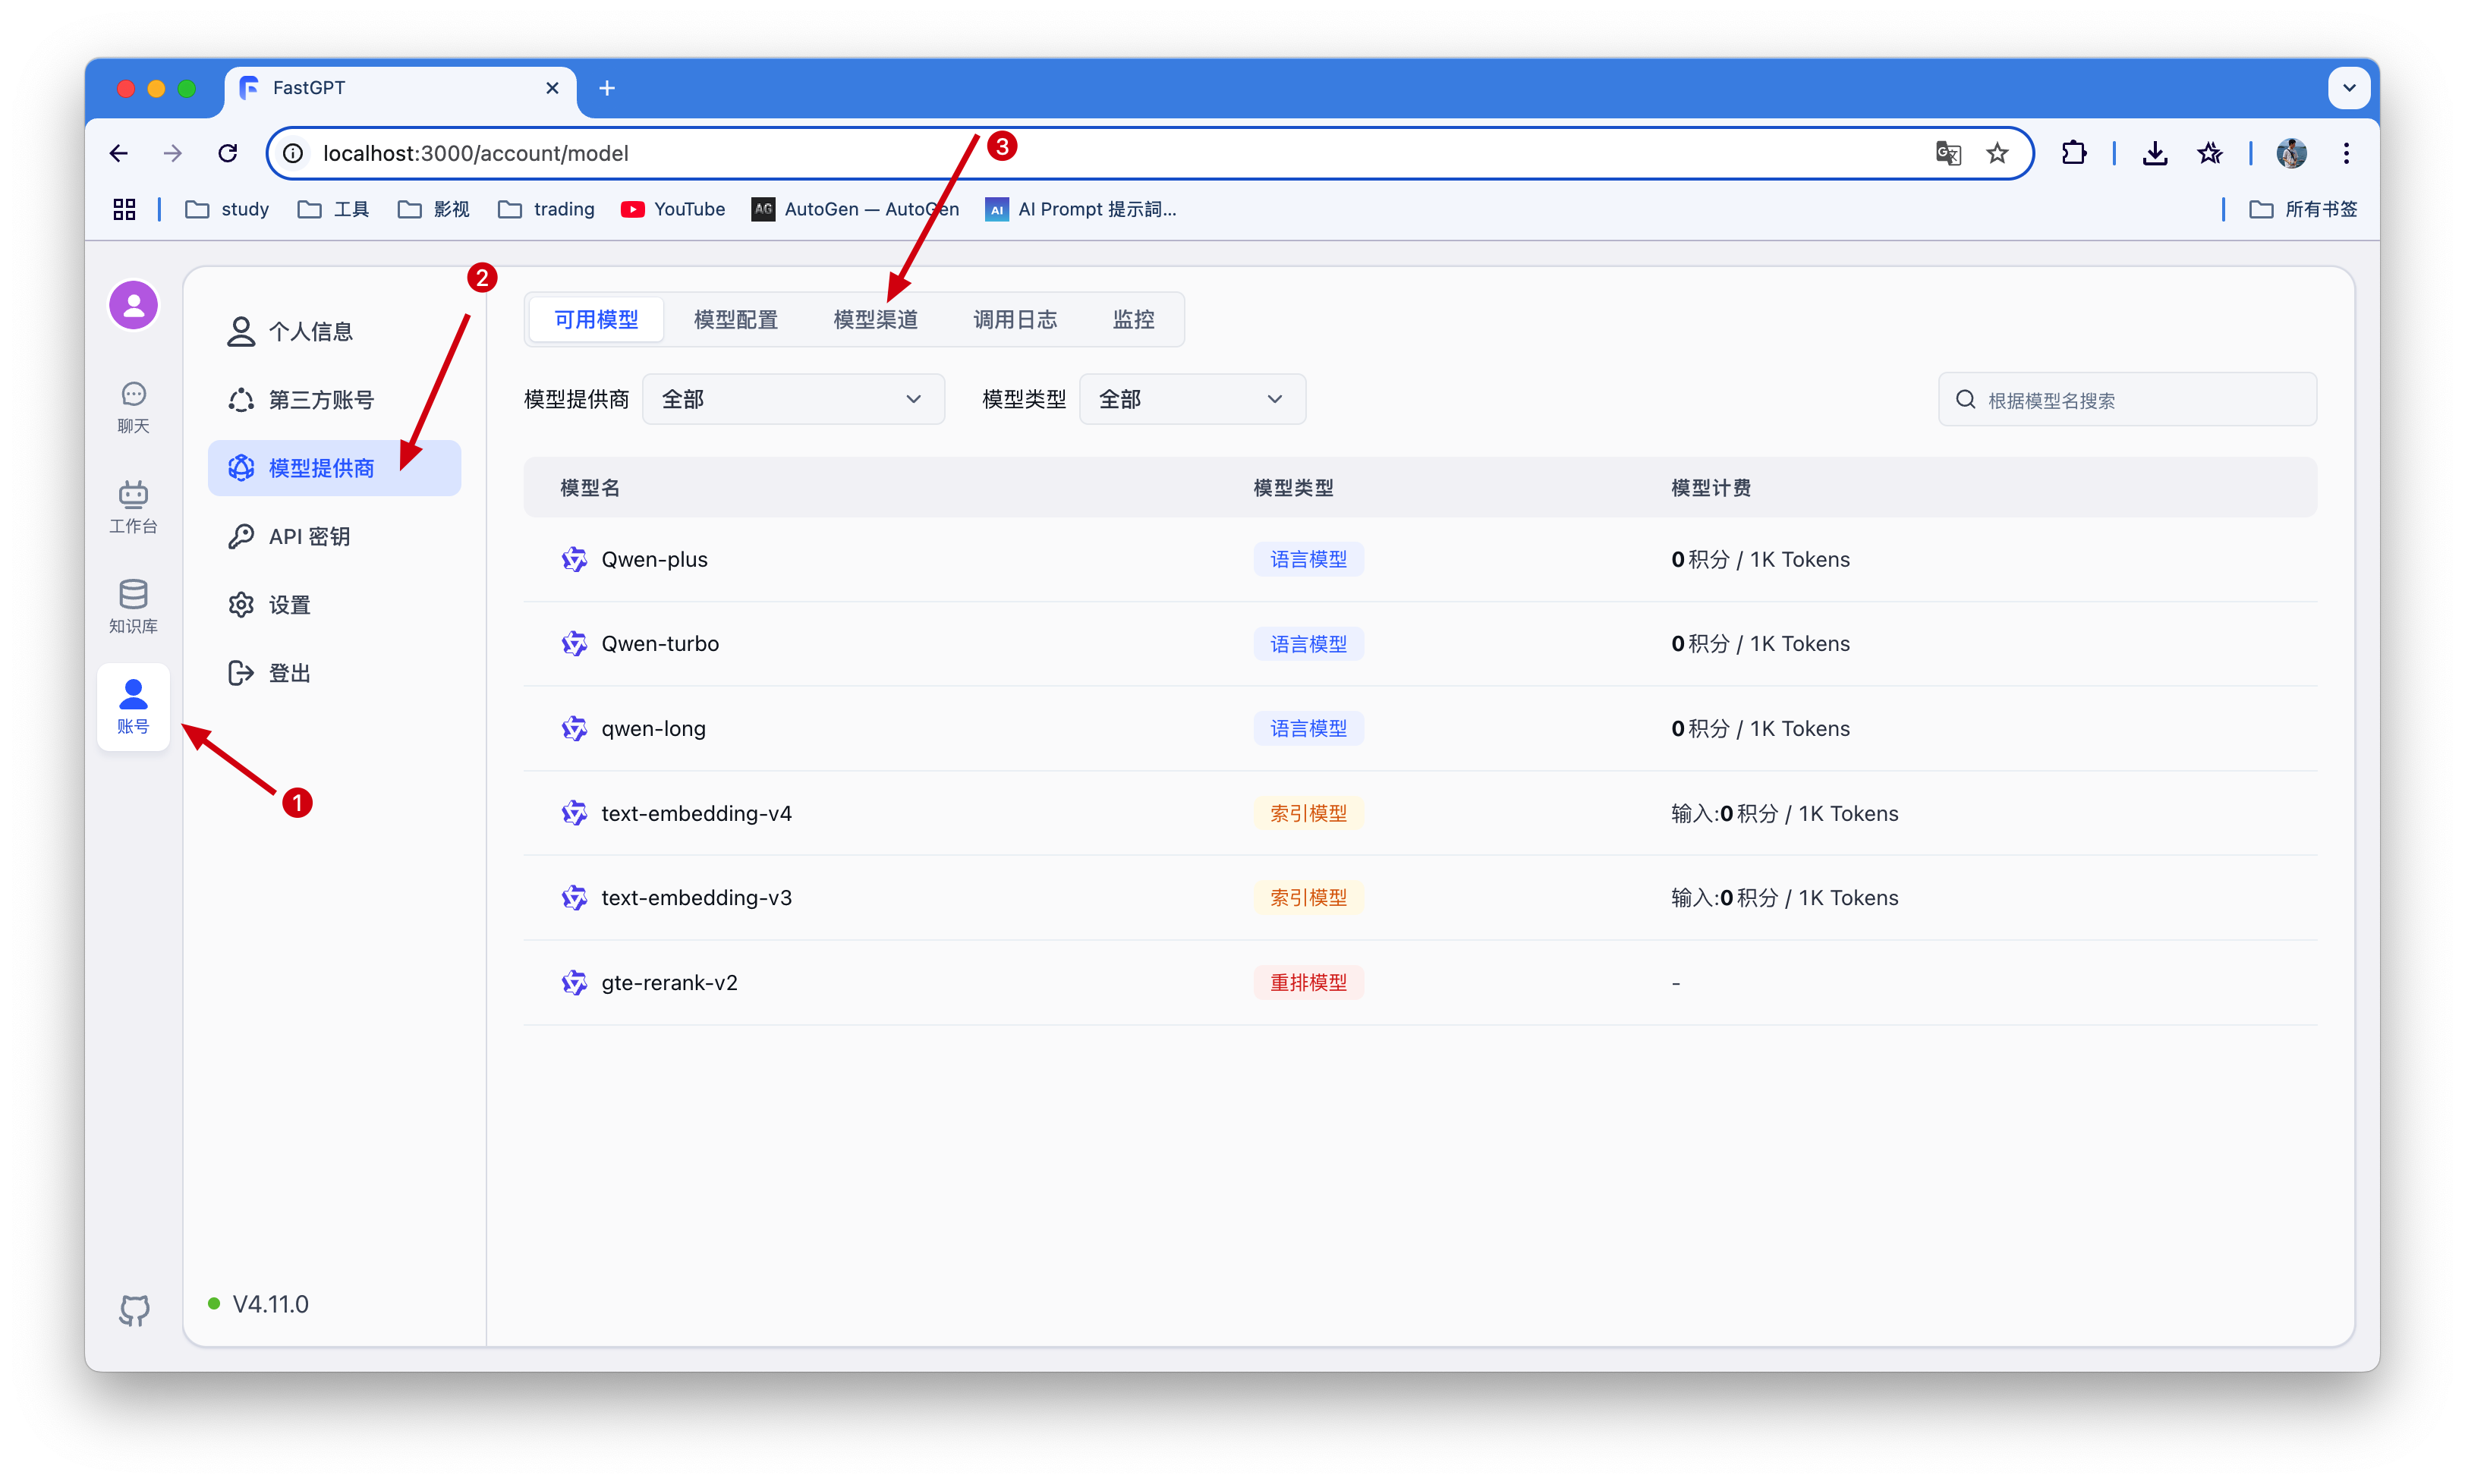Open the 影视 bookmarks folder
Screen dimensions: 2465x1484
click(434, 209)
